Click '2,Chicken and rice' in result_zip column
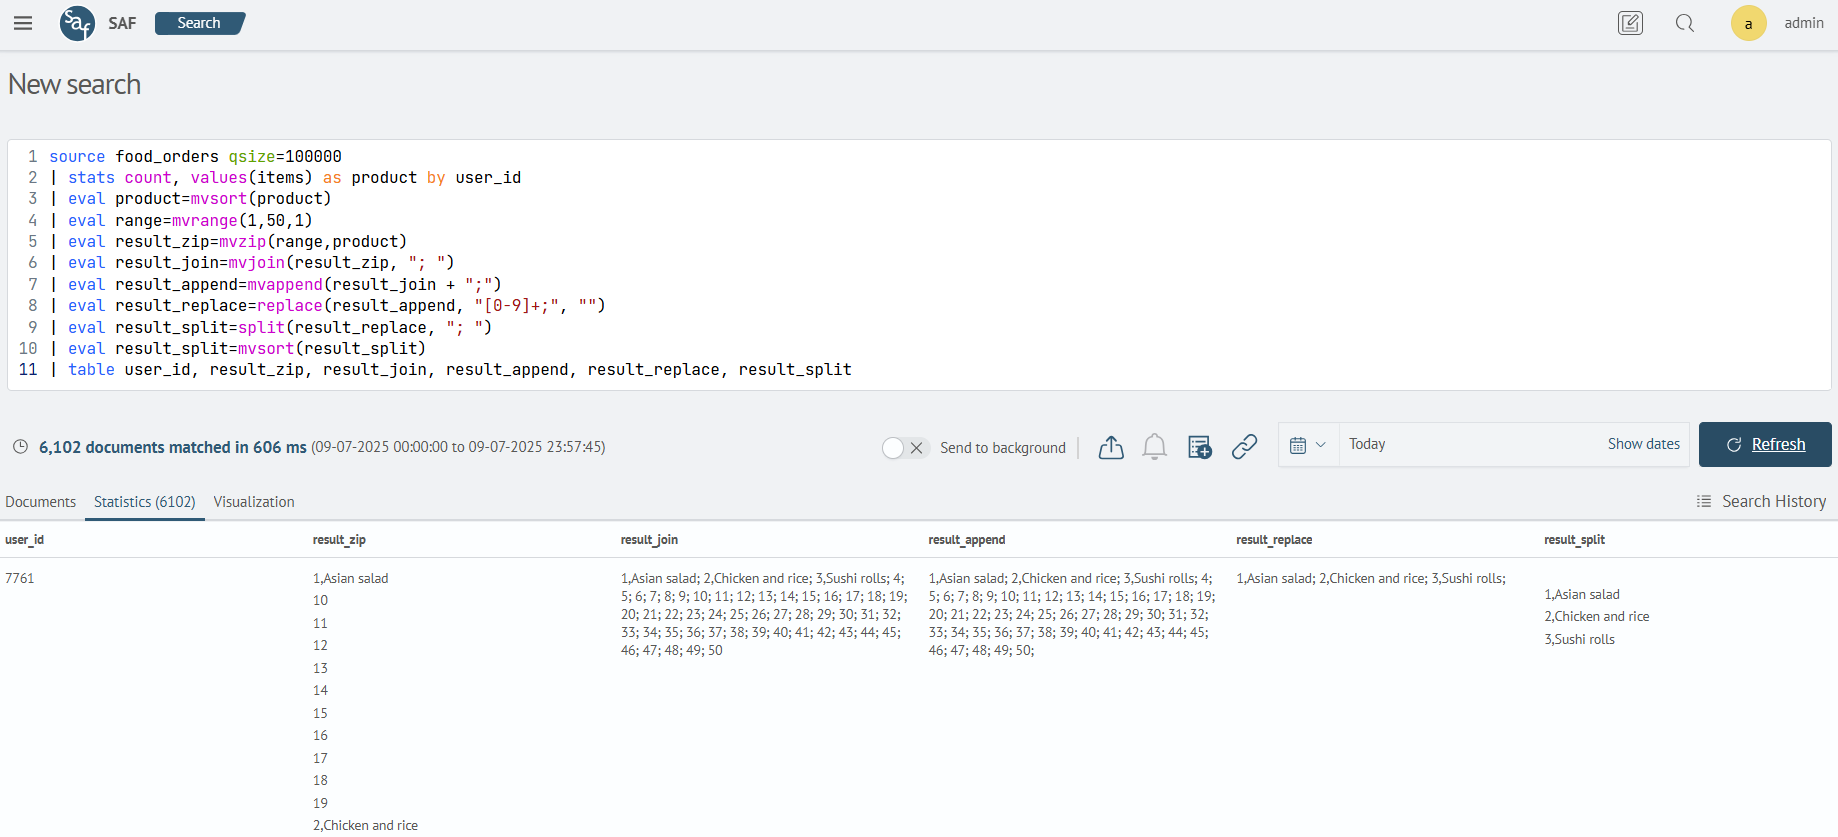This screenshot has width=1838, height=837. 365,826
